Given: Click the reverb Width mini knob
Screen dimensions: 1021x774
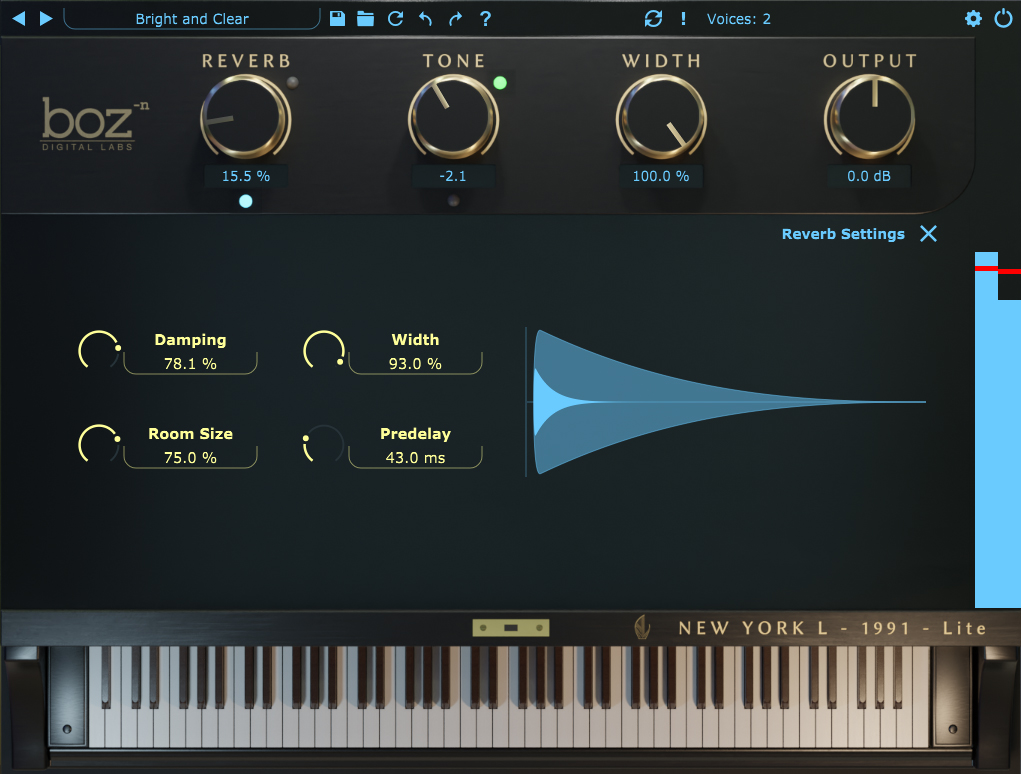Looking at the screenshot, I should [324, 351].
